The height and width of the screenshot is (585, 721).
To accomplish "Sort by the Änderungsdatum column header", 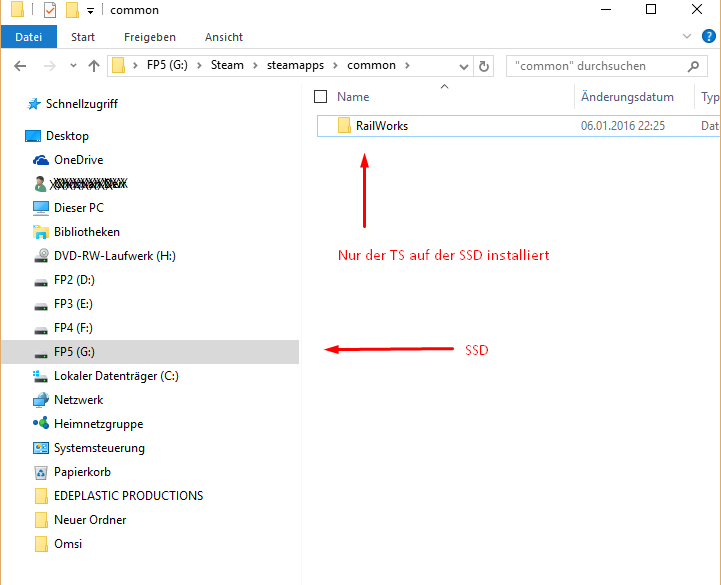I will tap(627, 97).
